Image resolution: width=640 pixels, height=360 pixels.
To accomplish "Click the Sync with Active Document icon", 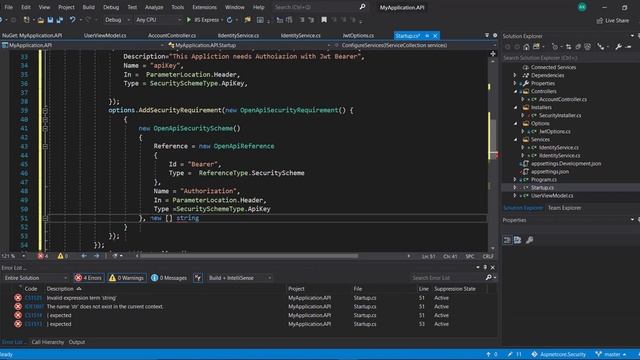I will (x=568, y=47).
